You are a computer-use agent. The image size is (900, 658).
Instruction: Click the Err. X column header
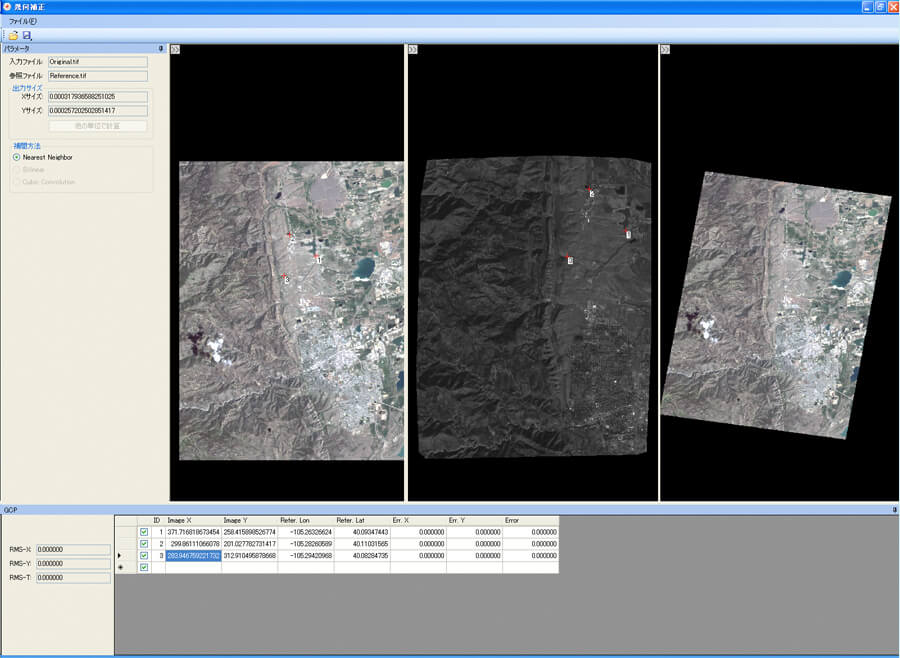click(418, 520)
